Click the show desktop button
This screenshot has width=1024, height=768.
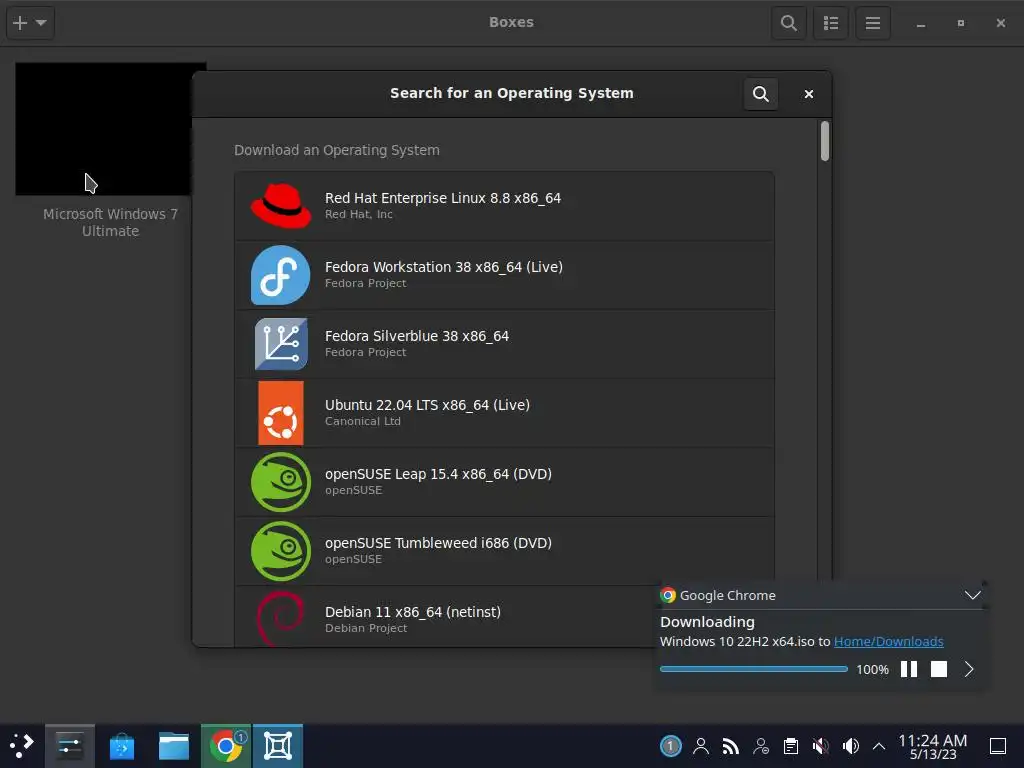(x=998, y=746)
